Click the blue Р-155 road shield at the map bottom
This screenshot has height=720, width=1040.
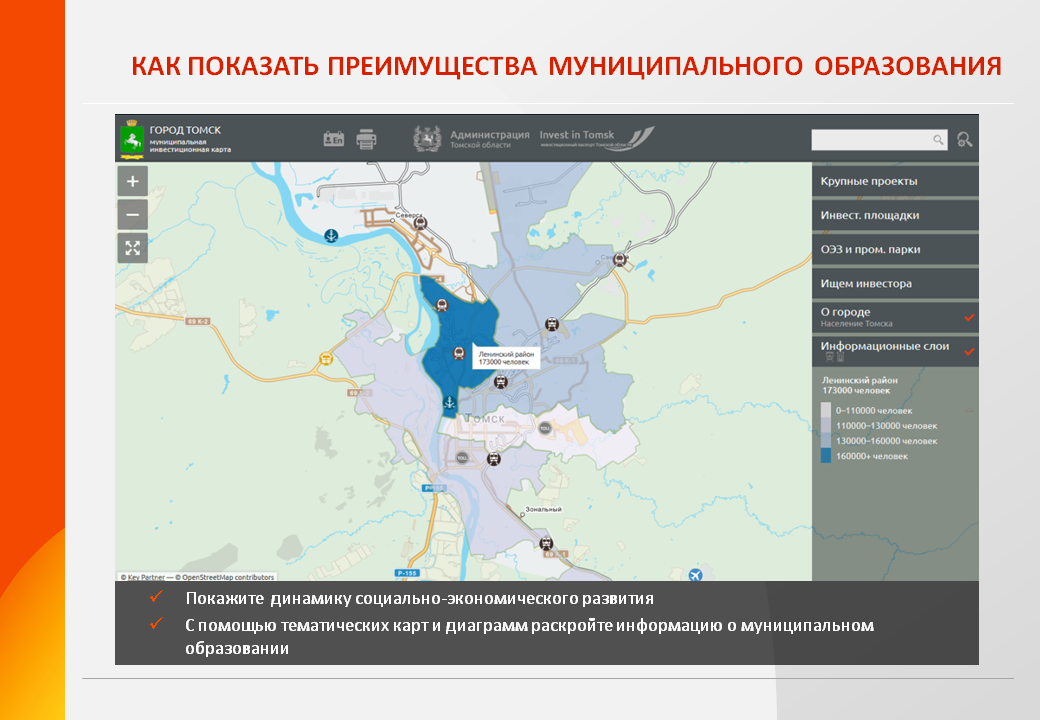tap(407, 573)
